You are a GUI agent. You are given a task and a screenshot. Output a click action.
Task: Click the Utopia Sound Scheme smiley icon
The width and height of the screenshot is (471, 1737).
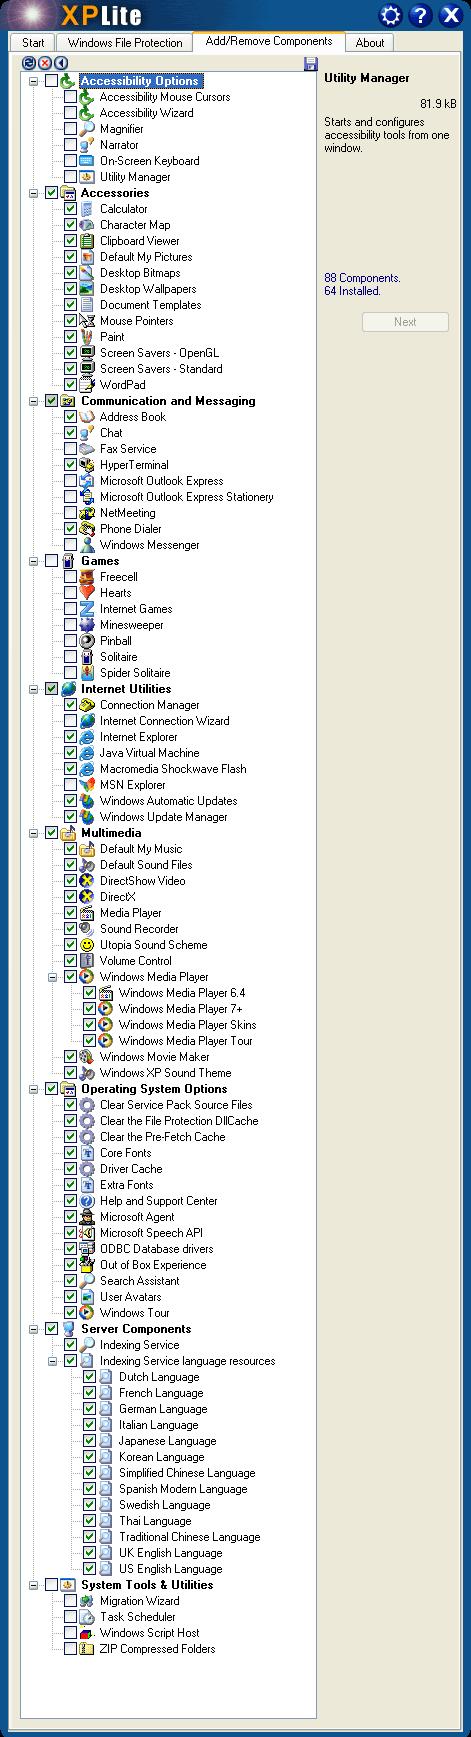88,945
